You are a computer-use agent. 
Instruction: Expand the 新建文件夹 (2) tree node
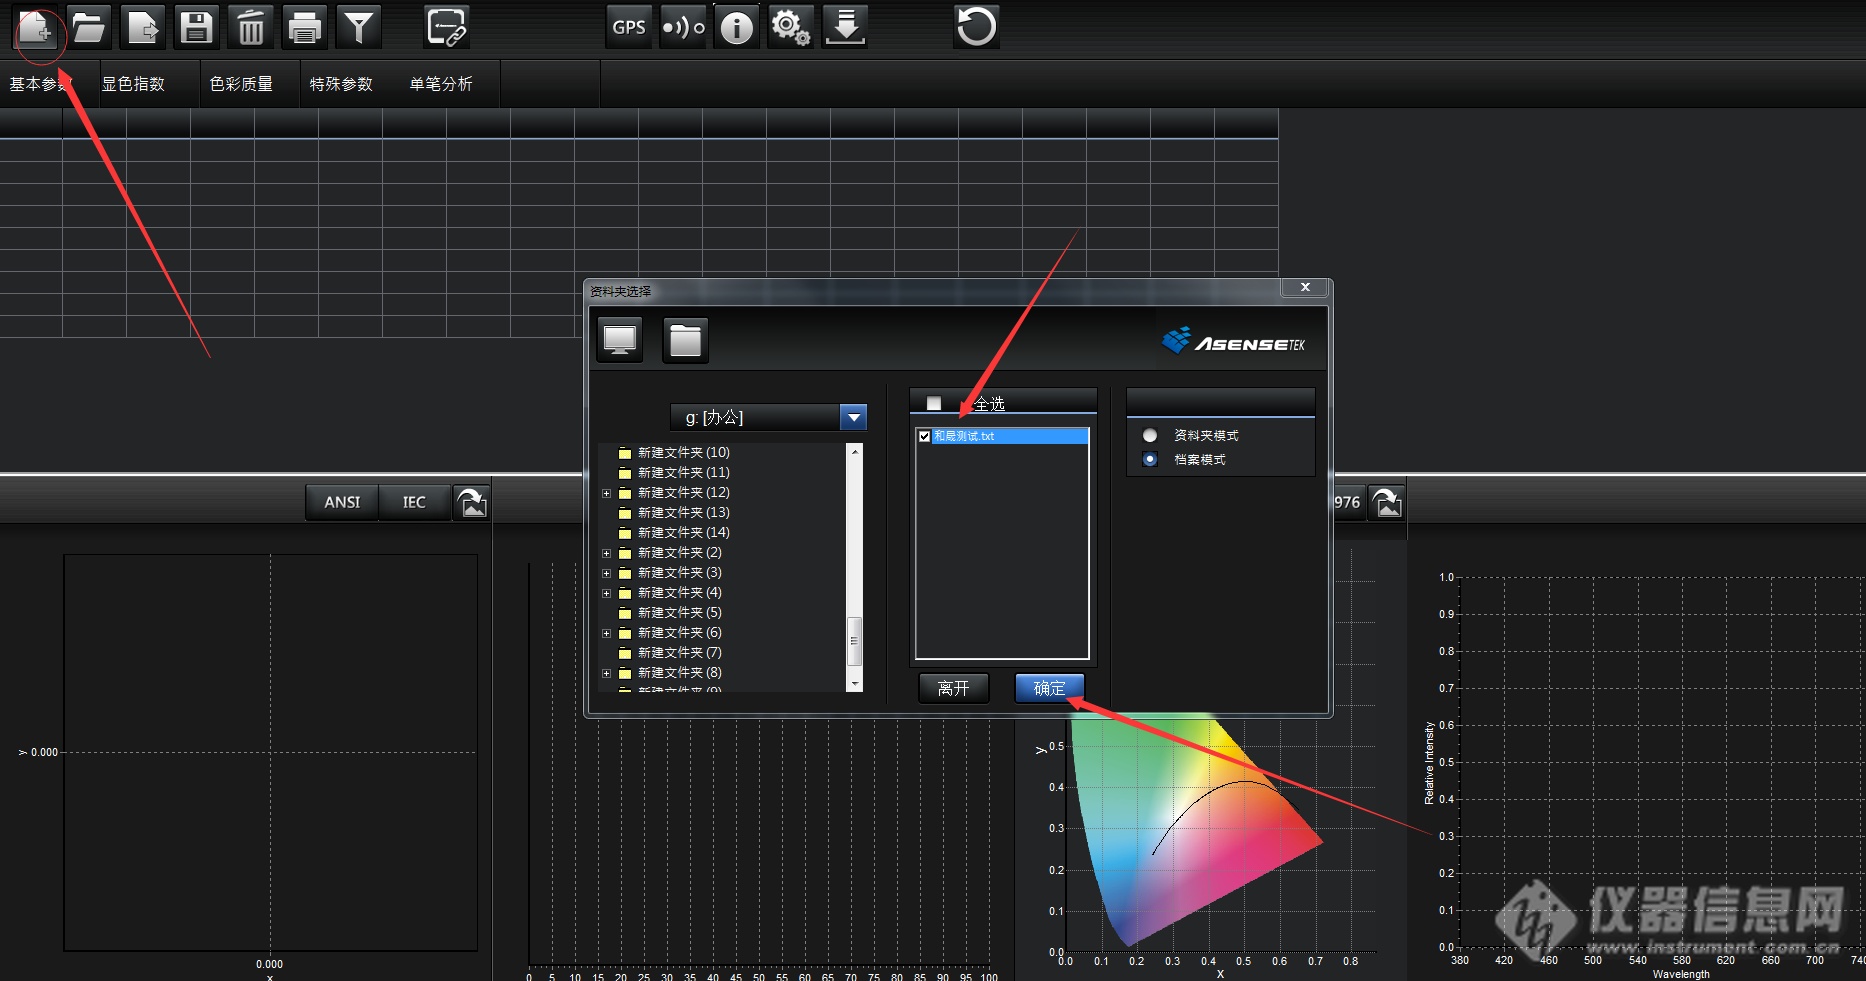pos(606,553)
